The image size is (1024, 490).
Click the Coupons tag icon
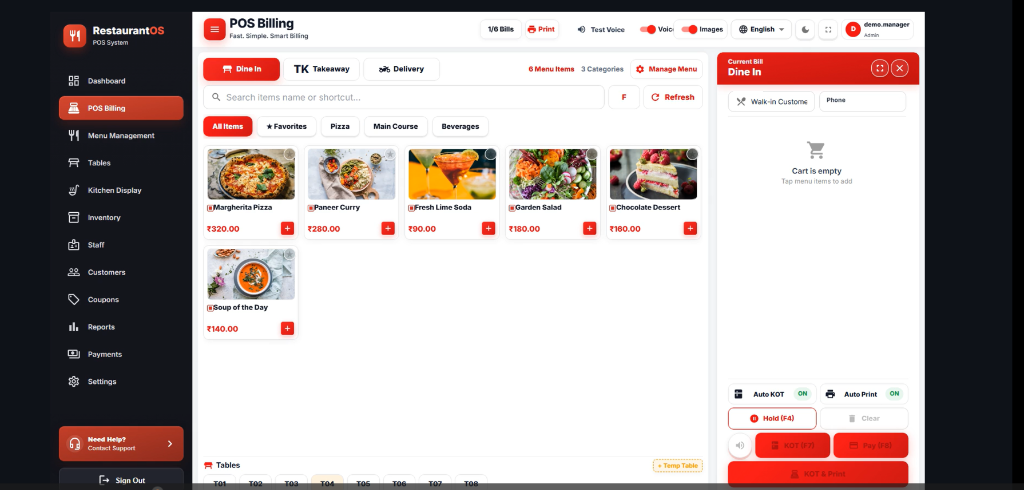point(74,299)
